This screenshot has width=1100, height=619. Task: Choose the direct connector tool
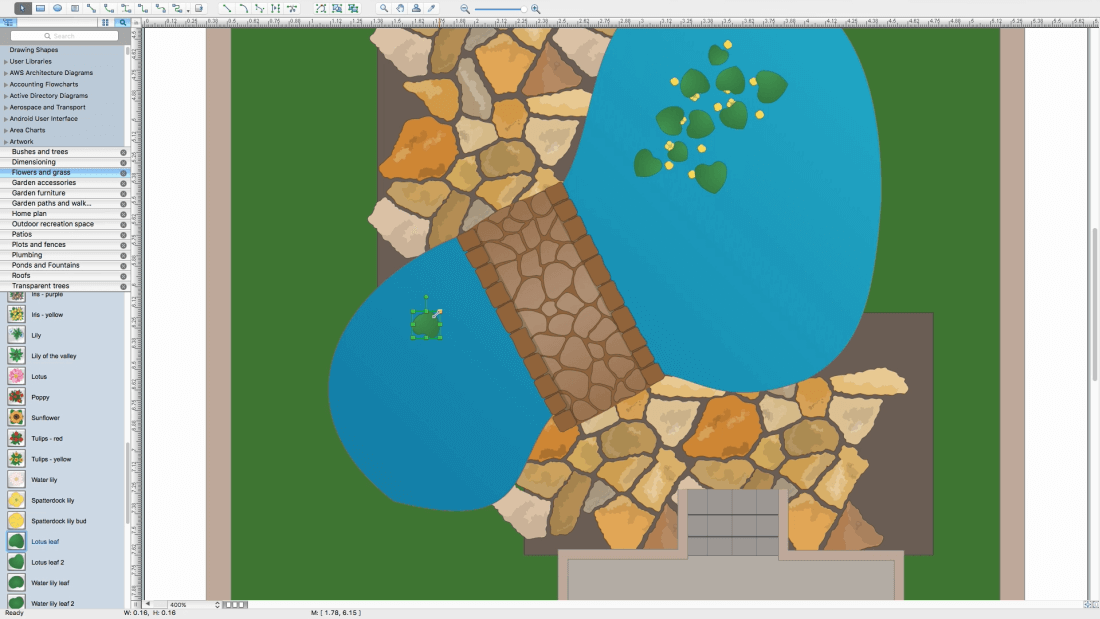point(91,8)
